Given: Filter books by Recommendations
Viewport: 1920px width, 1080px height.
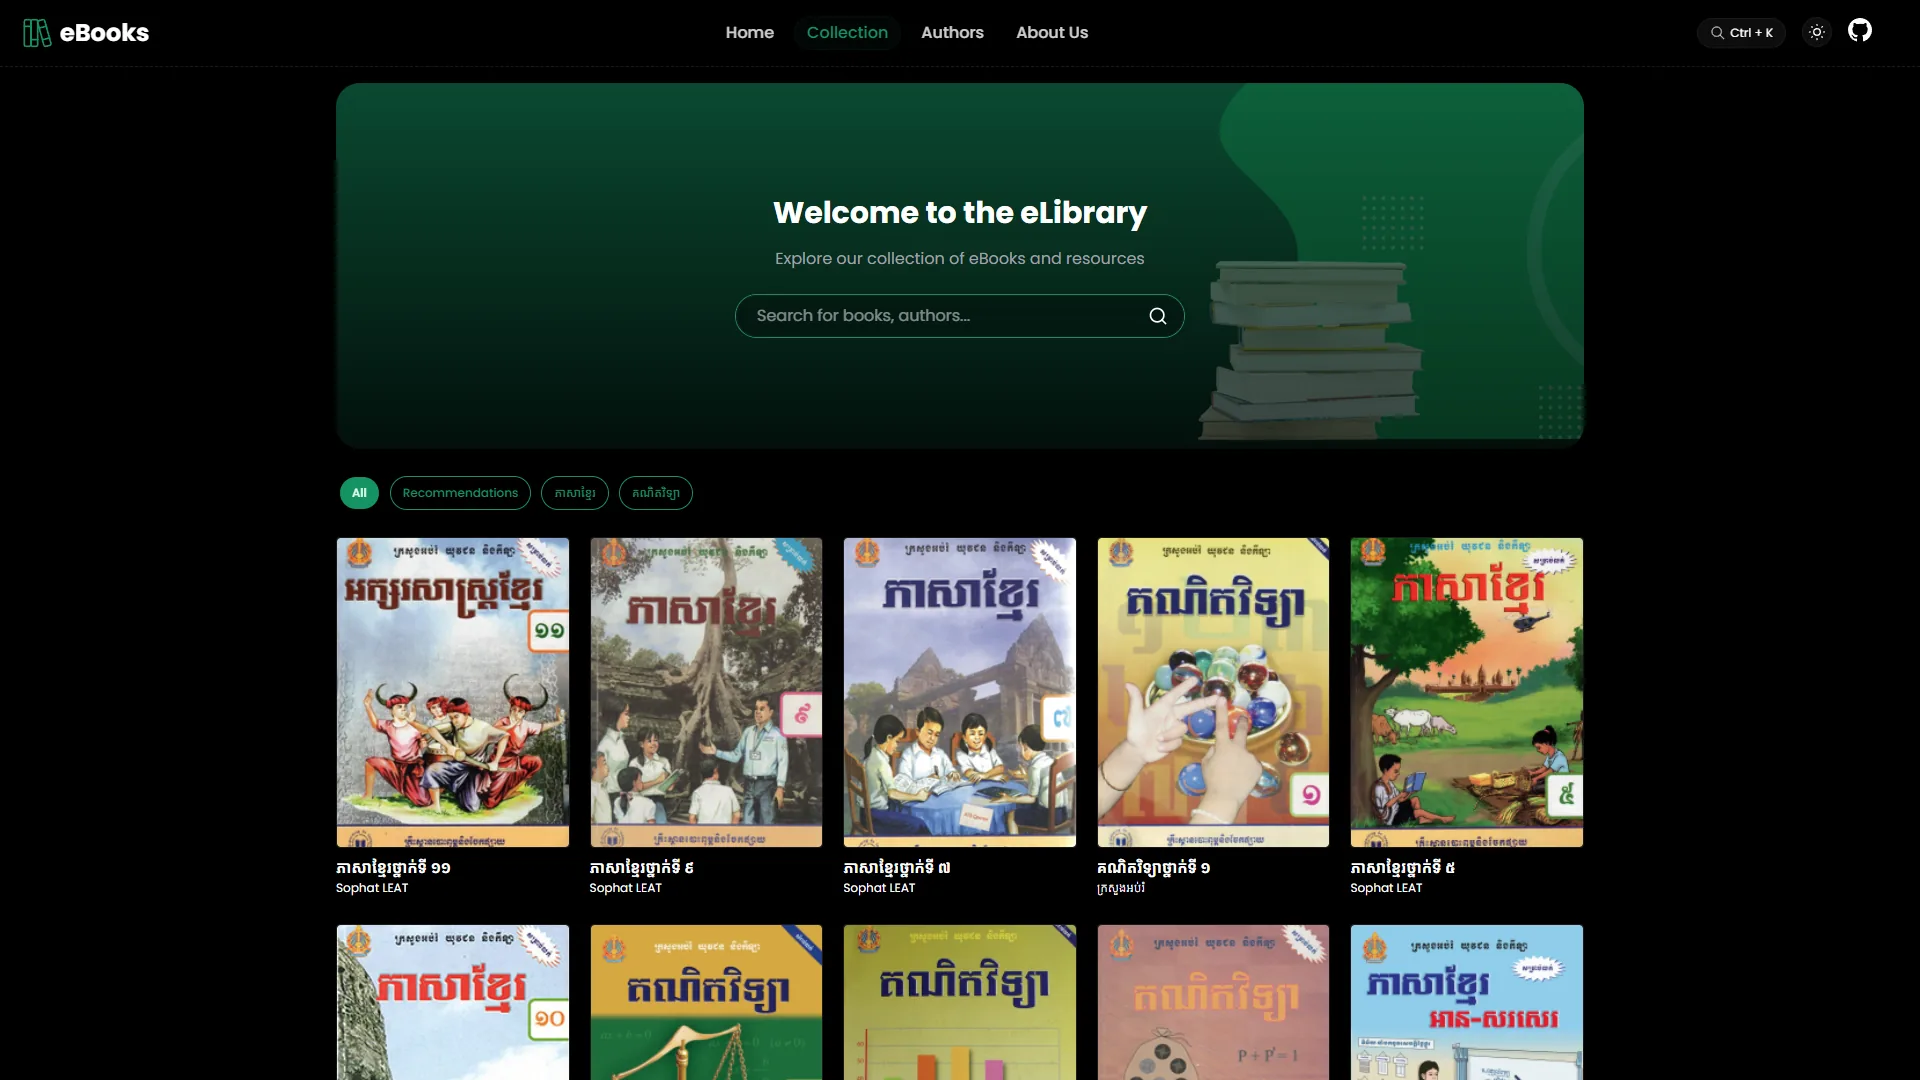Looking at the screenshot, I should 460,493.
